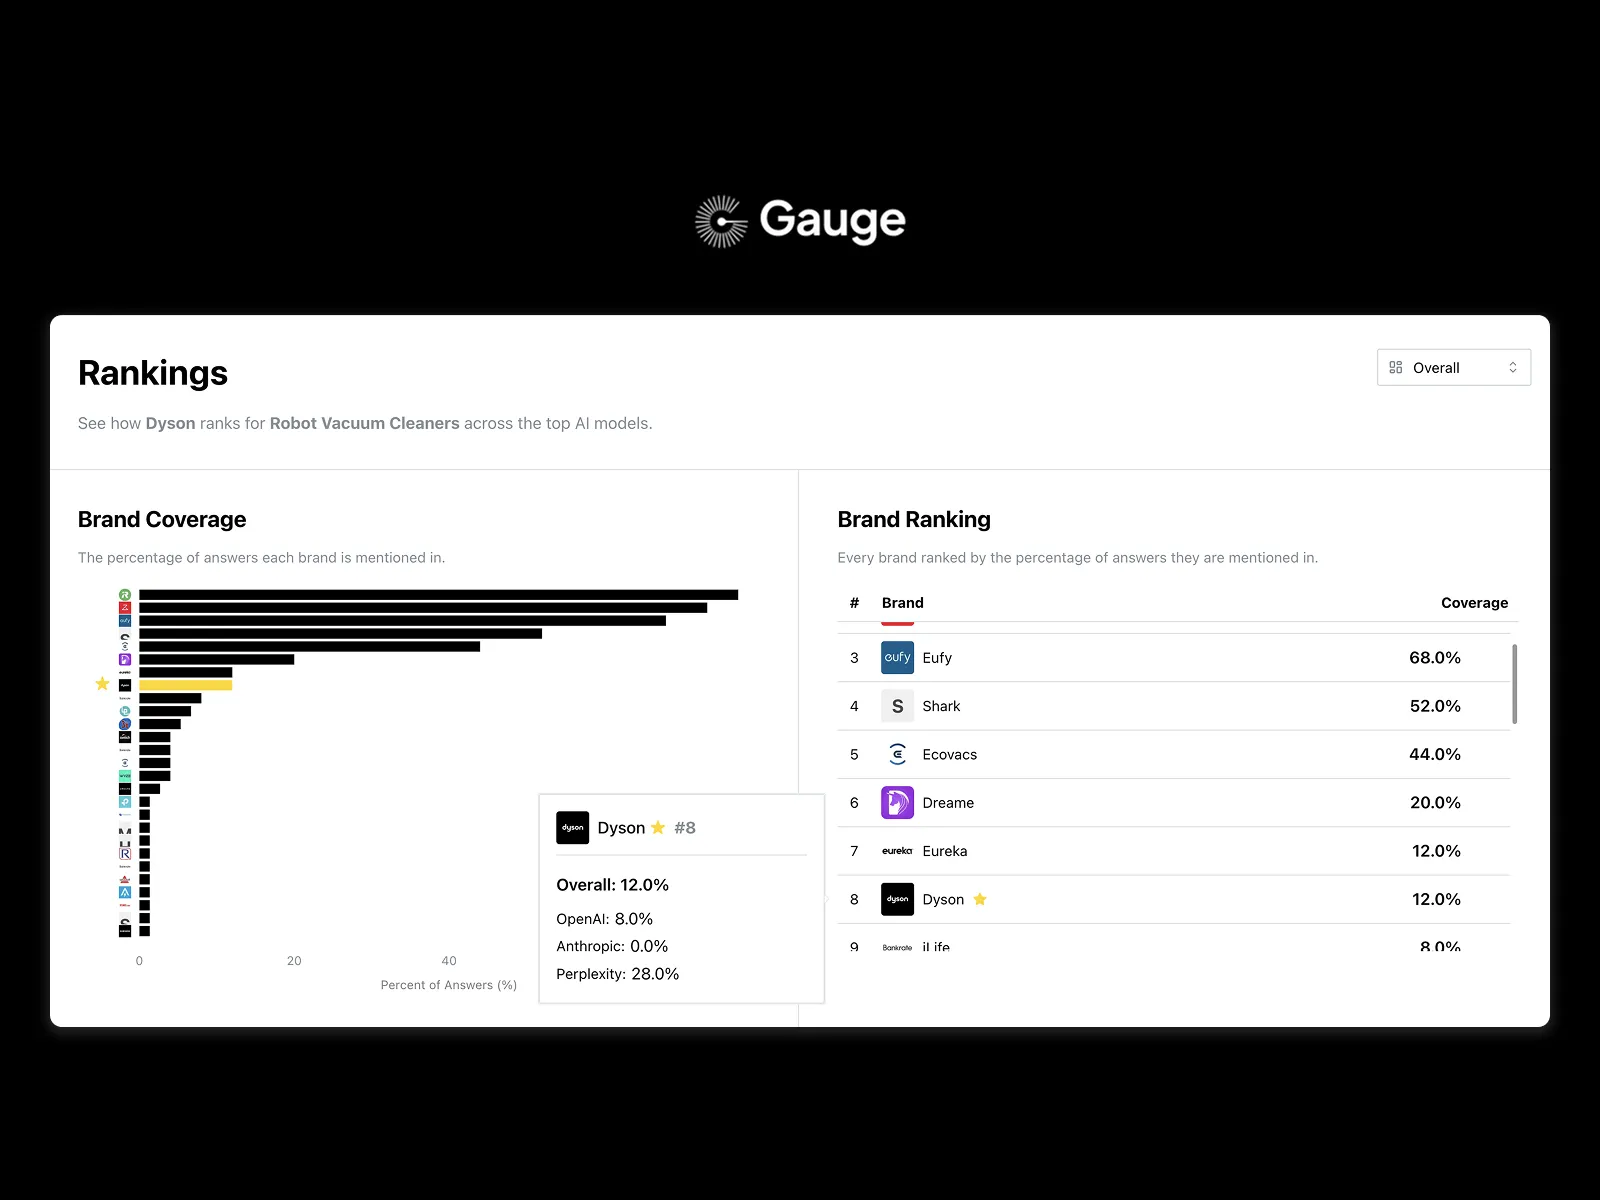1600x1200 pixels.
Task: Click the yellow star beside Dyson's table row
Action: (980, 899)
